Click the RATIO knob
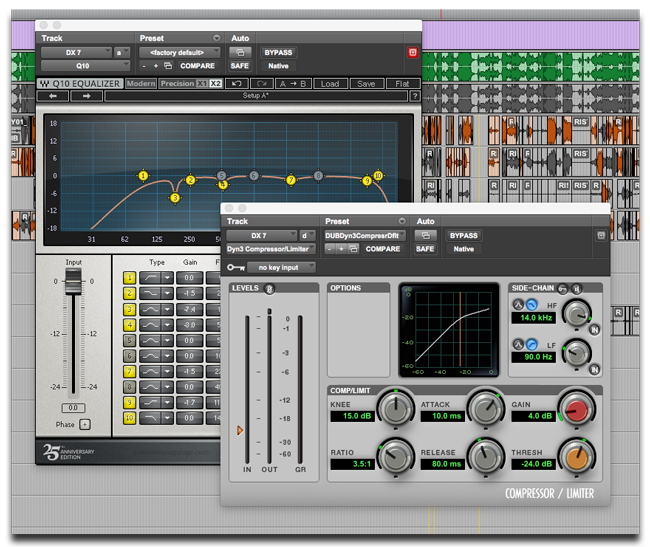Screen dimensions: 650x547 tap(395, 457)
